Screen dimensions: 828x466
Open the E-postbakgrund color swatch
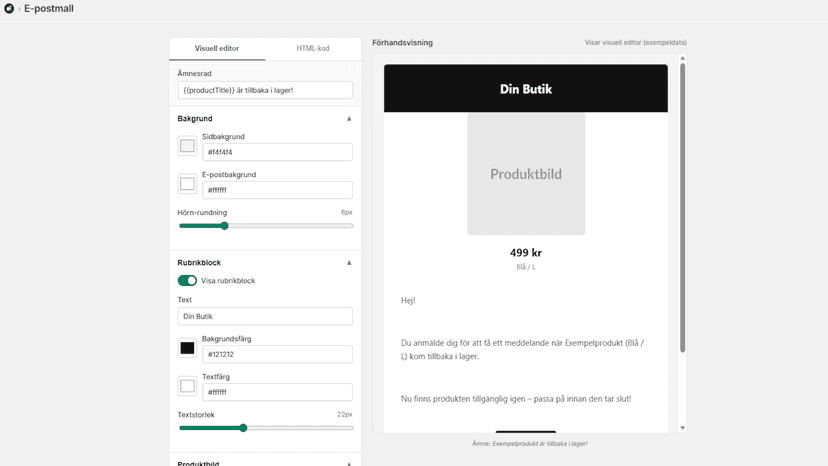[x=187, y=184]
